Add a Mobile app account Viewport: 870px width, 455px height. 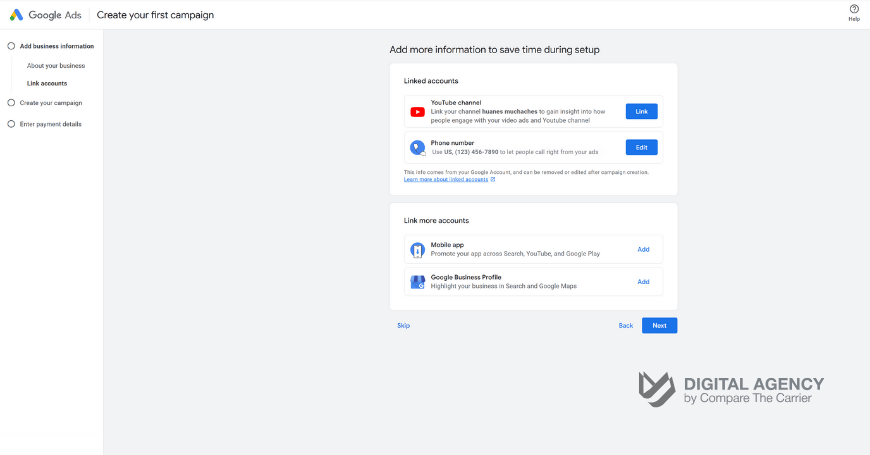point(643,250)
